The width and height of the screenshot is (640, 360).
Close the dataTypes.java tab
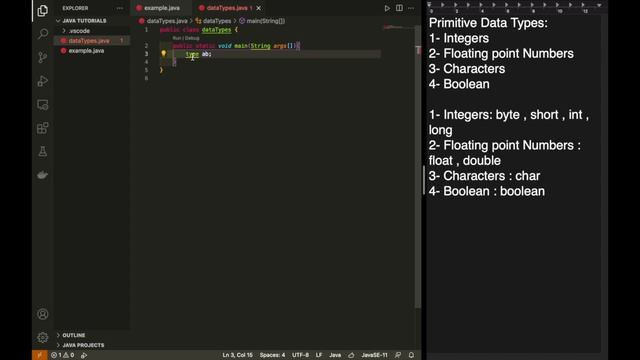(x=259, y=8)
